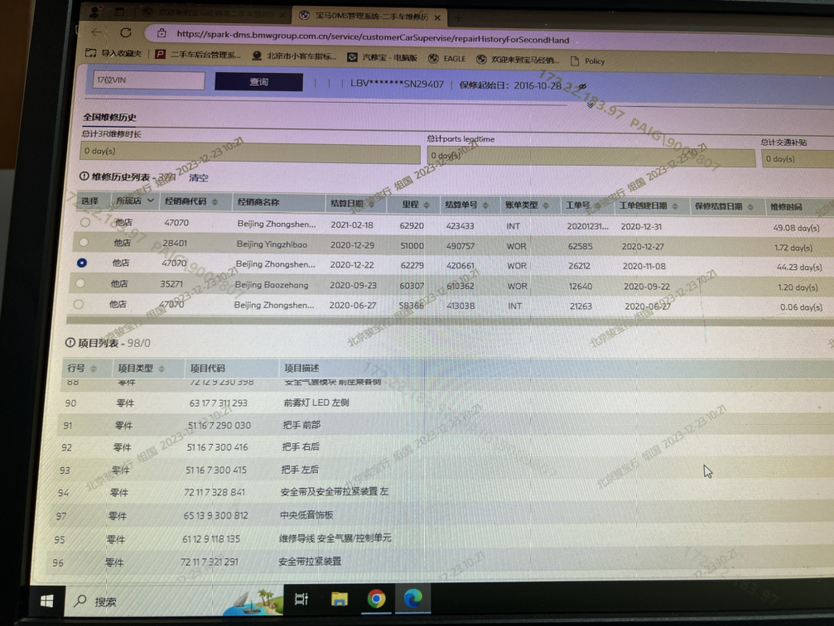Image resolution: width=834 pixels, height=626 pixels.
Task: Open Task View from the taskbar
Action: tap(302, 599)
